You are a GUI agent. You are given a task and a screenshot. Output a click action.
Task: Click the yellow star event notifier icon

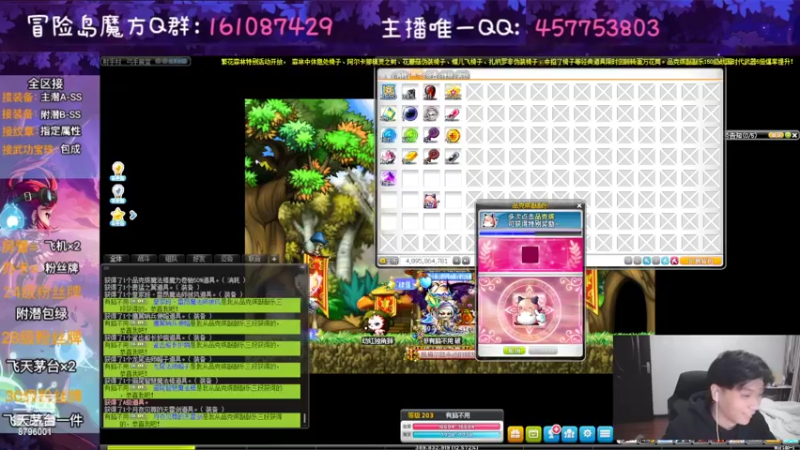pyautogui.click(x=118, y=216)
